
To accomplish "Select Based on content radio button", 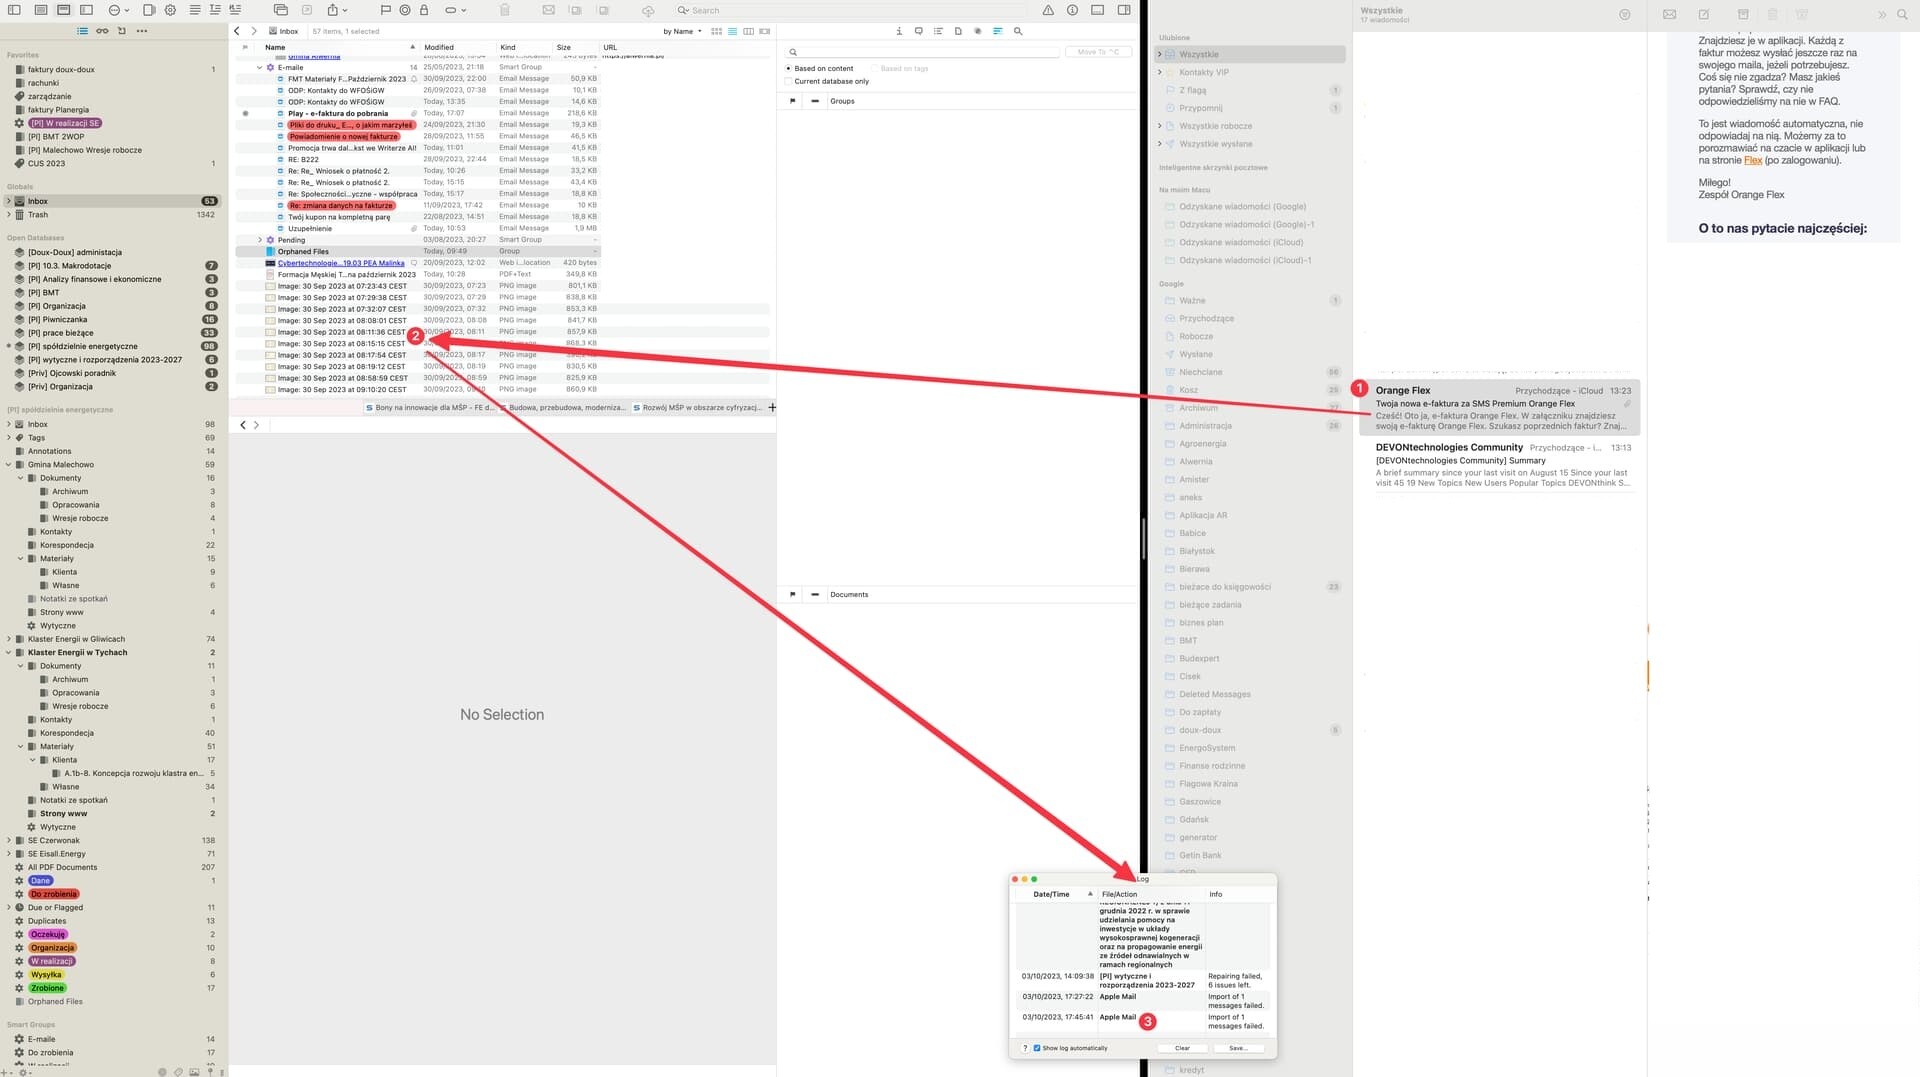I will 789,69.
